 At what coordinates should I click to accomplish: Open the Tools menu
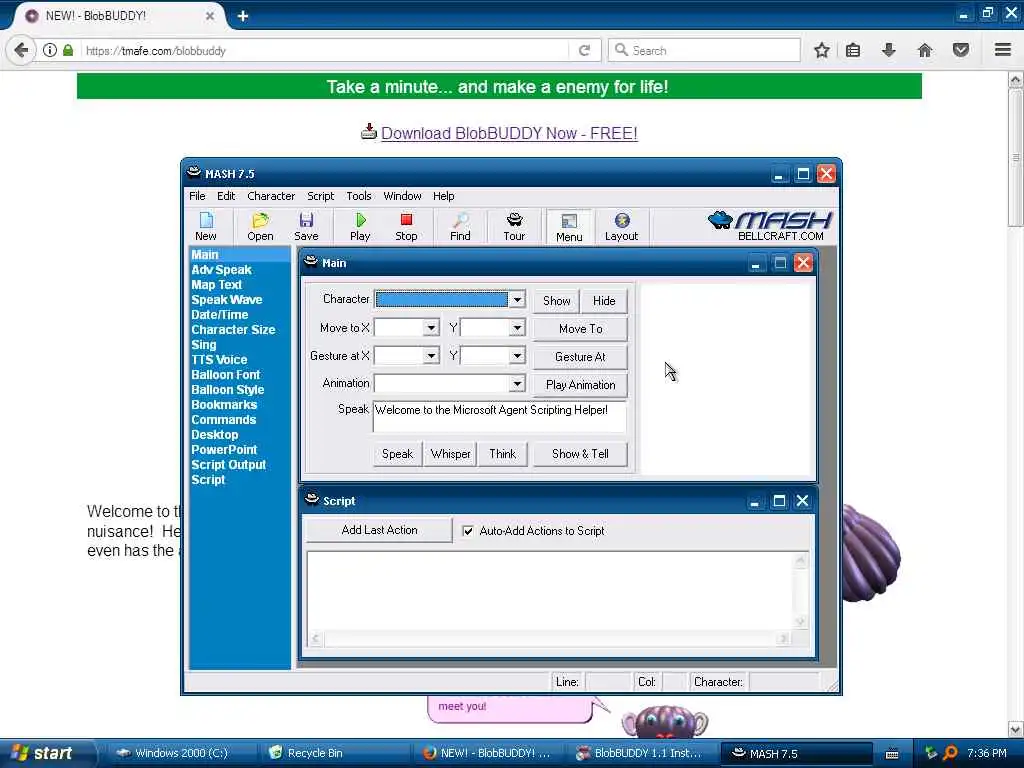[359, 196]
